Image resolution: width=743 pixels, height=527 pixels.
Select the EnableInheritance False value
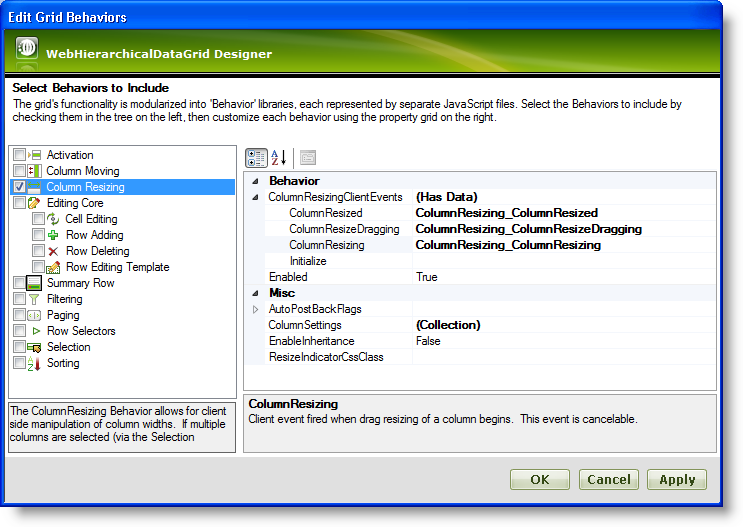[x=564, y=341]
